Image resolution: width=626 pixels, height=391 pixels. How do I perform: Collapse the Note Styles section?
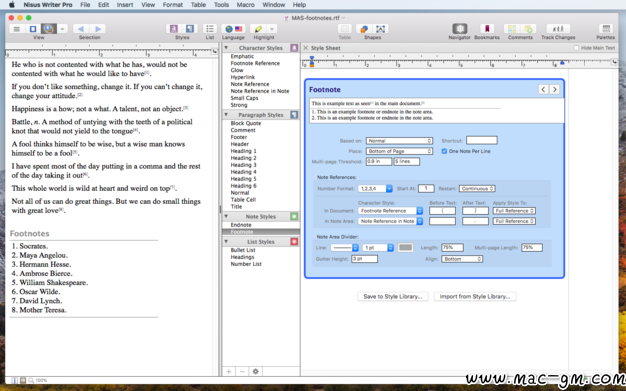pyautogui.click(x=226, y=216)
